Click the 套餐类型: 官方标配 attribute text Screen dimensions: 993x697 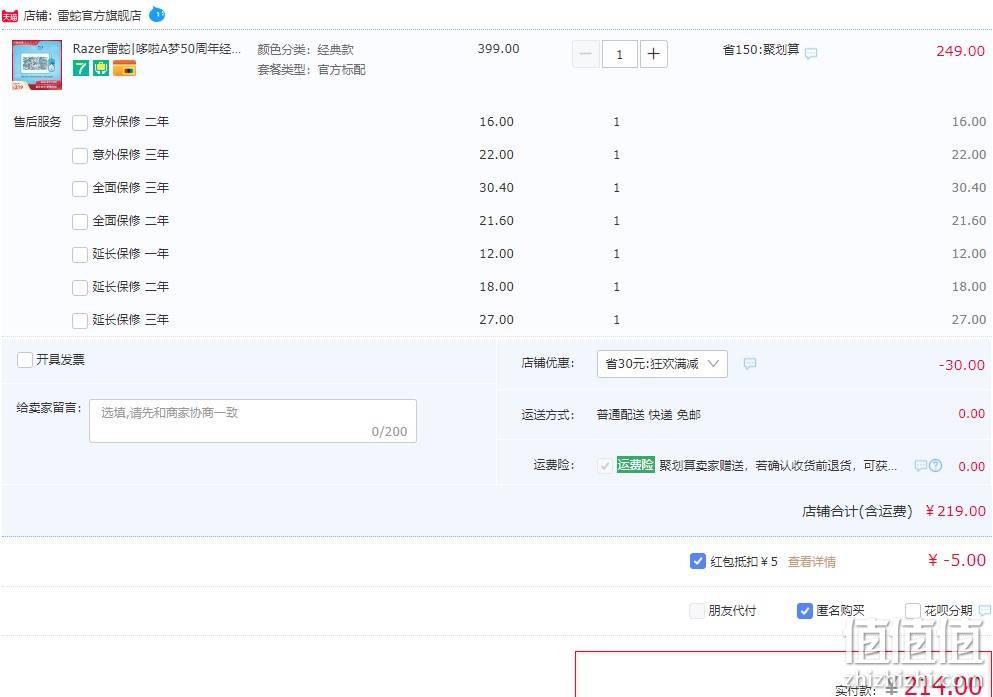tap(311, 70)
